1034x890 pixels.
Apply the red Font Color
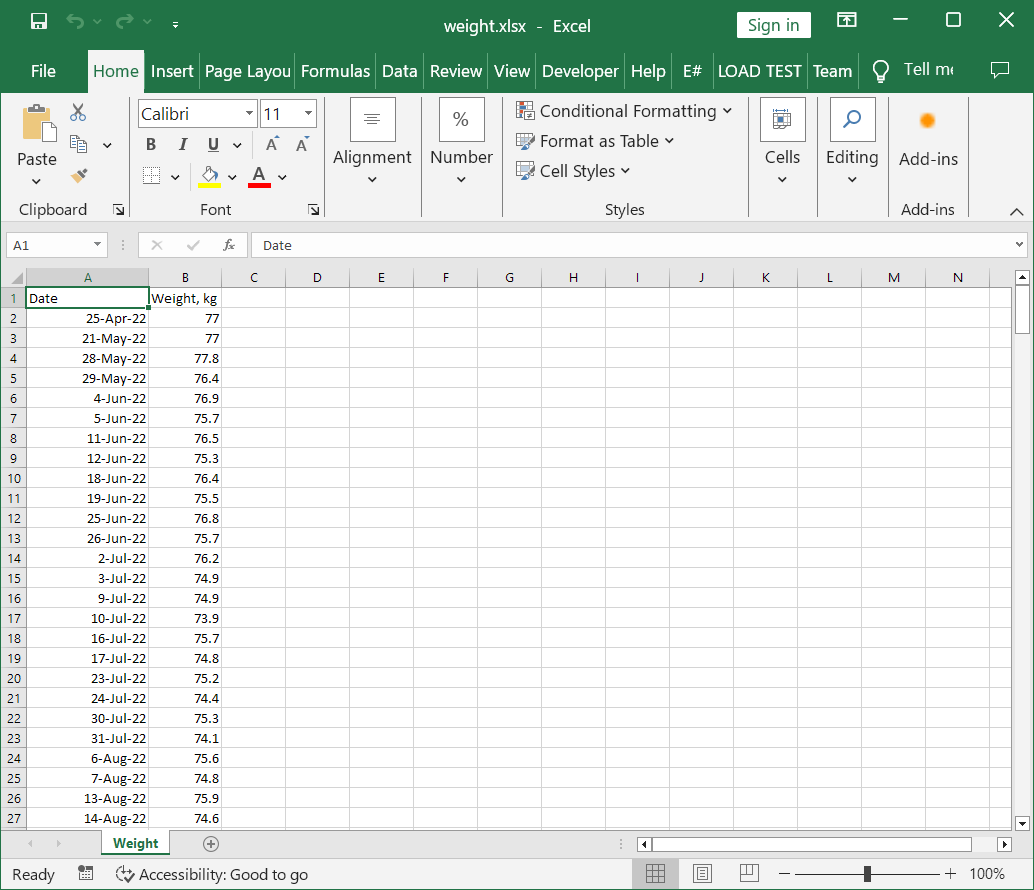[259, 177]
